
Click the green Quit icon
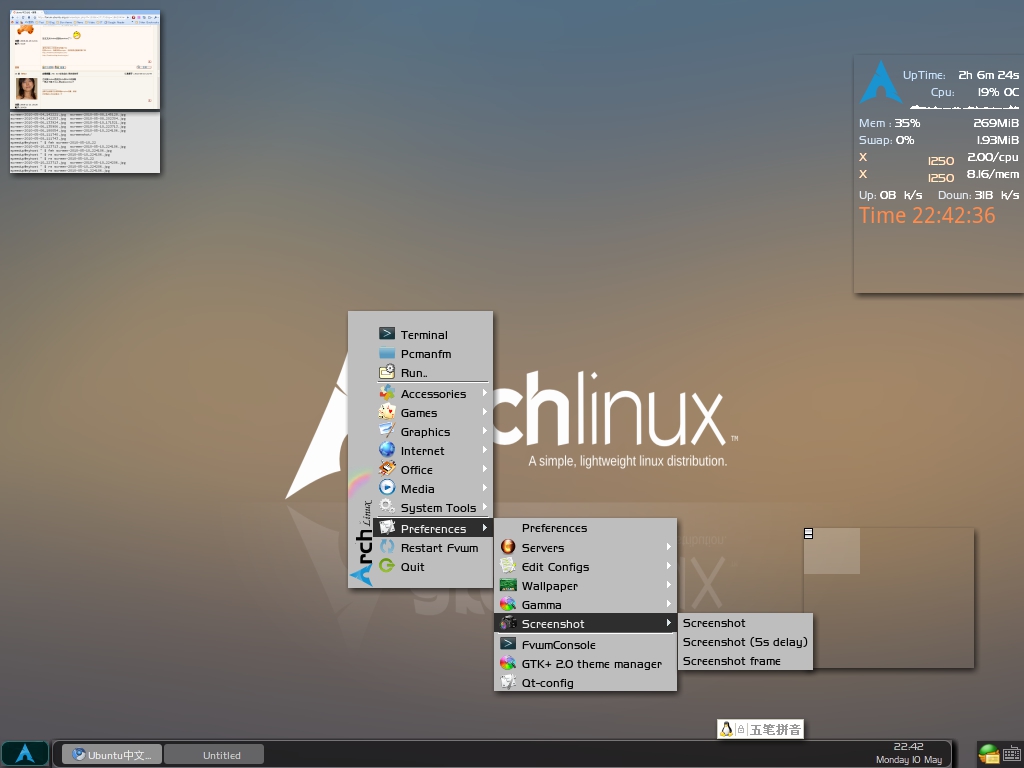click(x=387, y=566)
